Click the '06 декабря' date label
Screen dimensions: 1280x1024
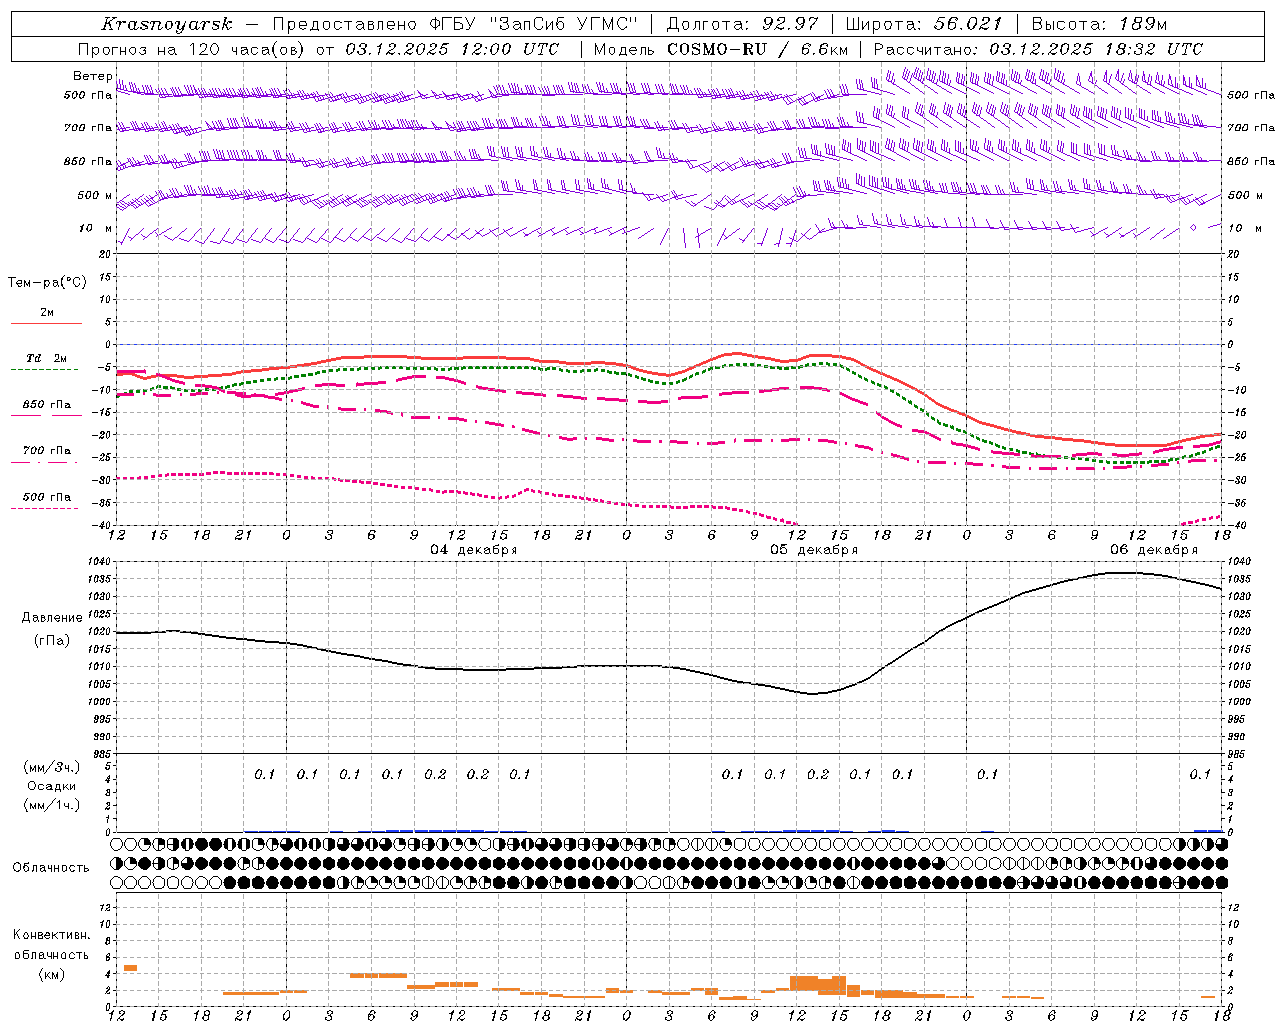(1154, 550)
